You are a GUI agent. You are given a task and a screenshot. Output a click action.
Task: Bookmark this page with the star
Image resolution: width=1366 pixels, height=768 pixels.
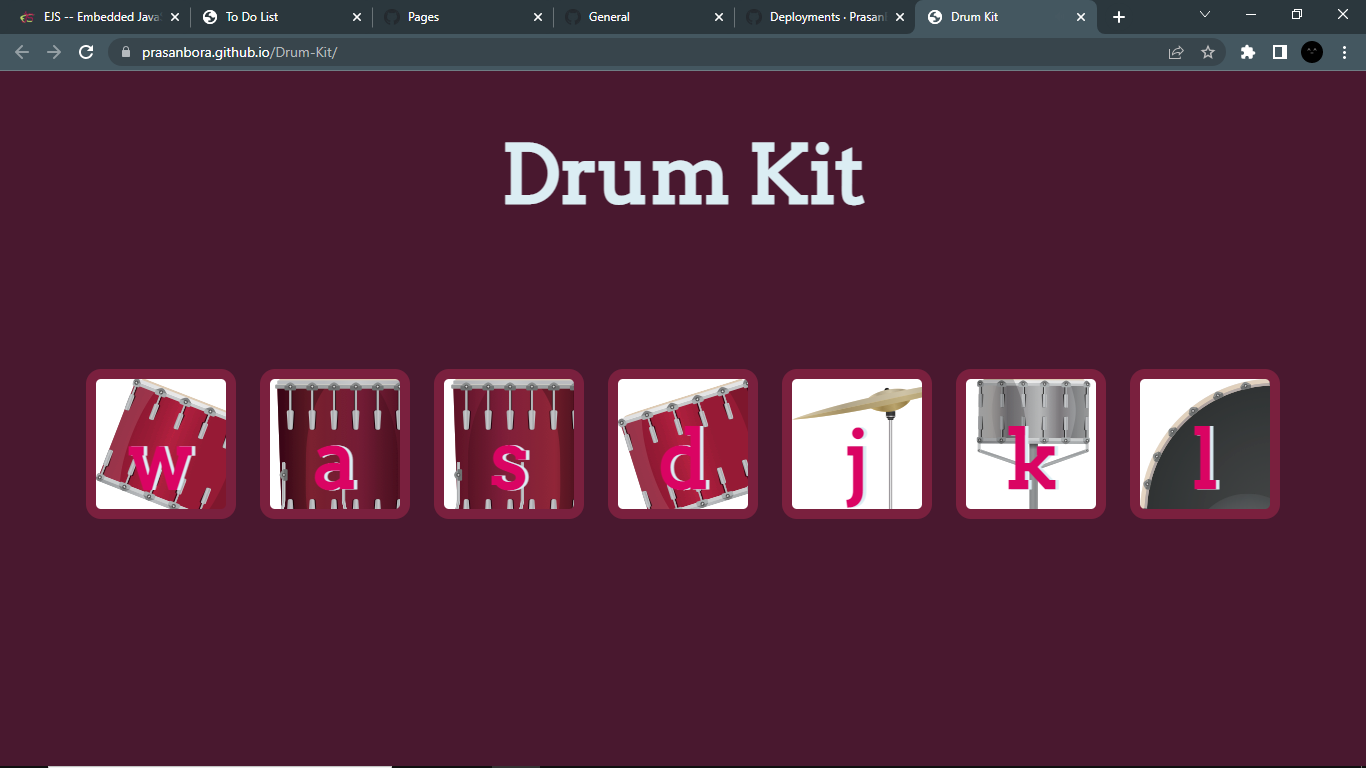pyautogui.click(x=1209, y=52)
